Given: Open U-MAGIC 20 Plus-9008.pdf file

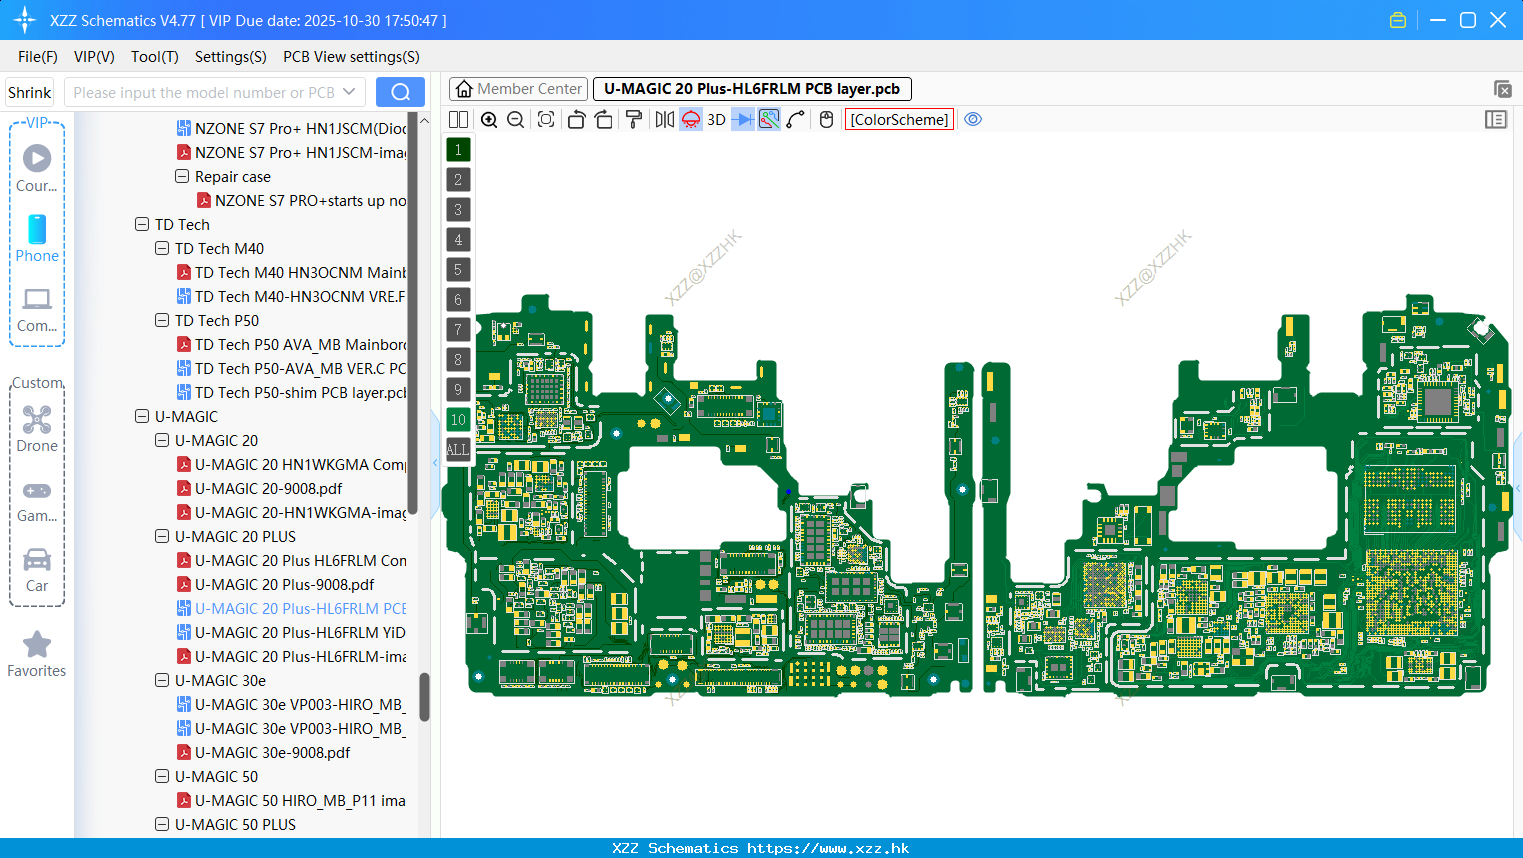Looking at the screenshot, I should (284, 584).
